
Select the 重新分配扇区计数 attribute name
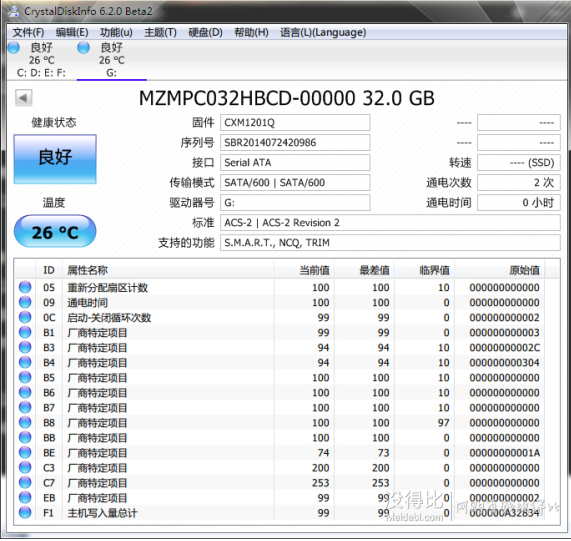point(107,288)
